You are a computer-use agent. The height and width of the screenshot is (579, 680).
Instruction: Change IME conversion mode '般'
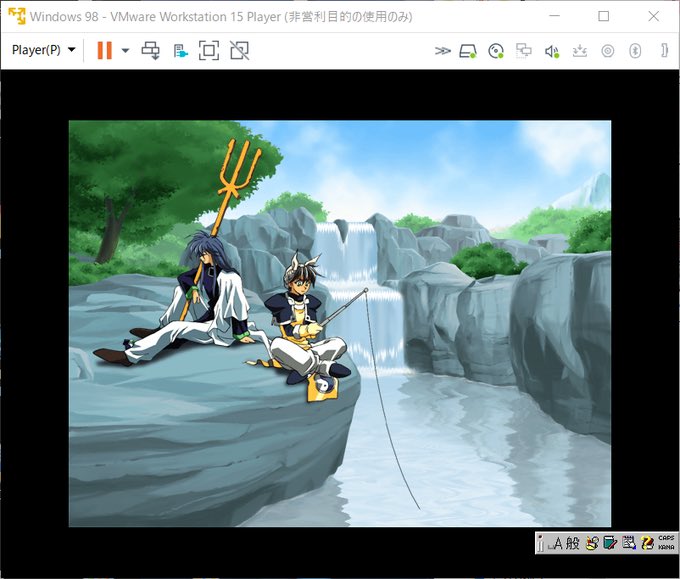[x=572, y=543]
